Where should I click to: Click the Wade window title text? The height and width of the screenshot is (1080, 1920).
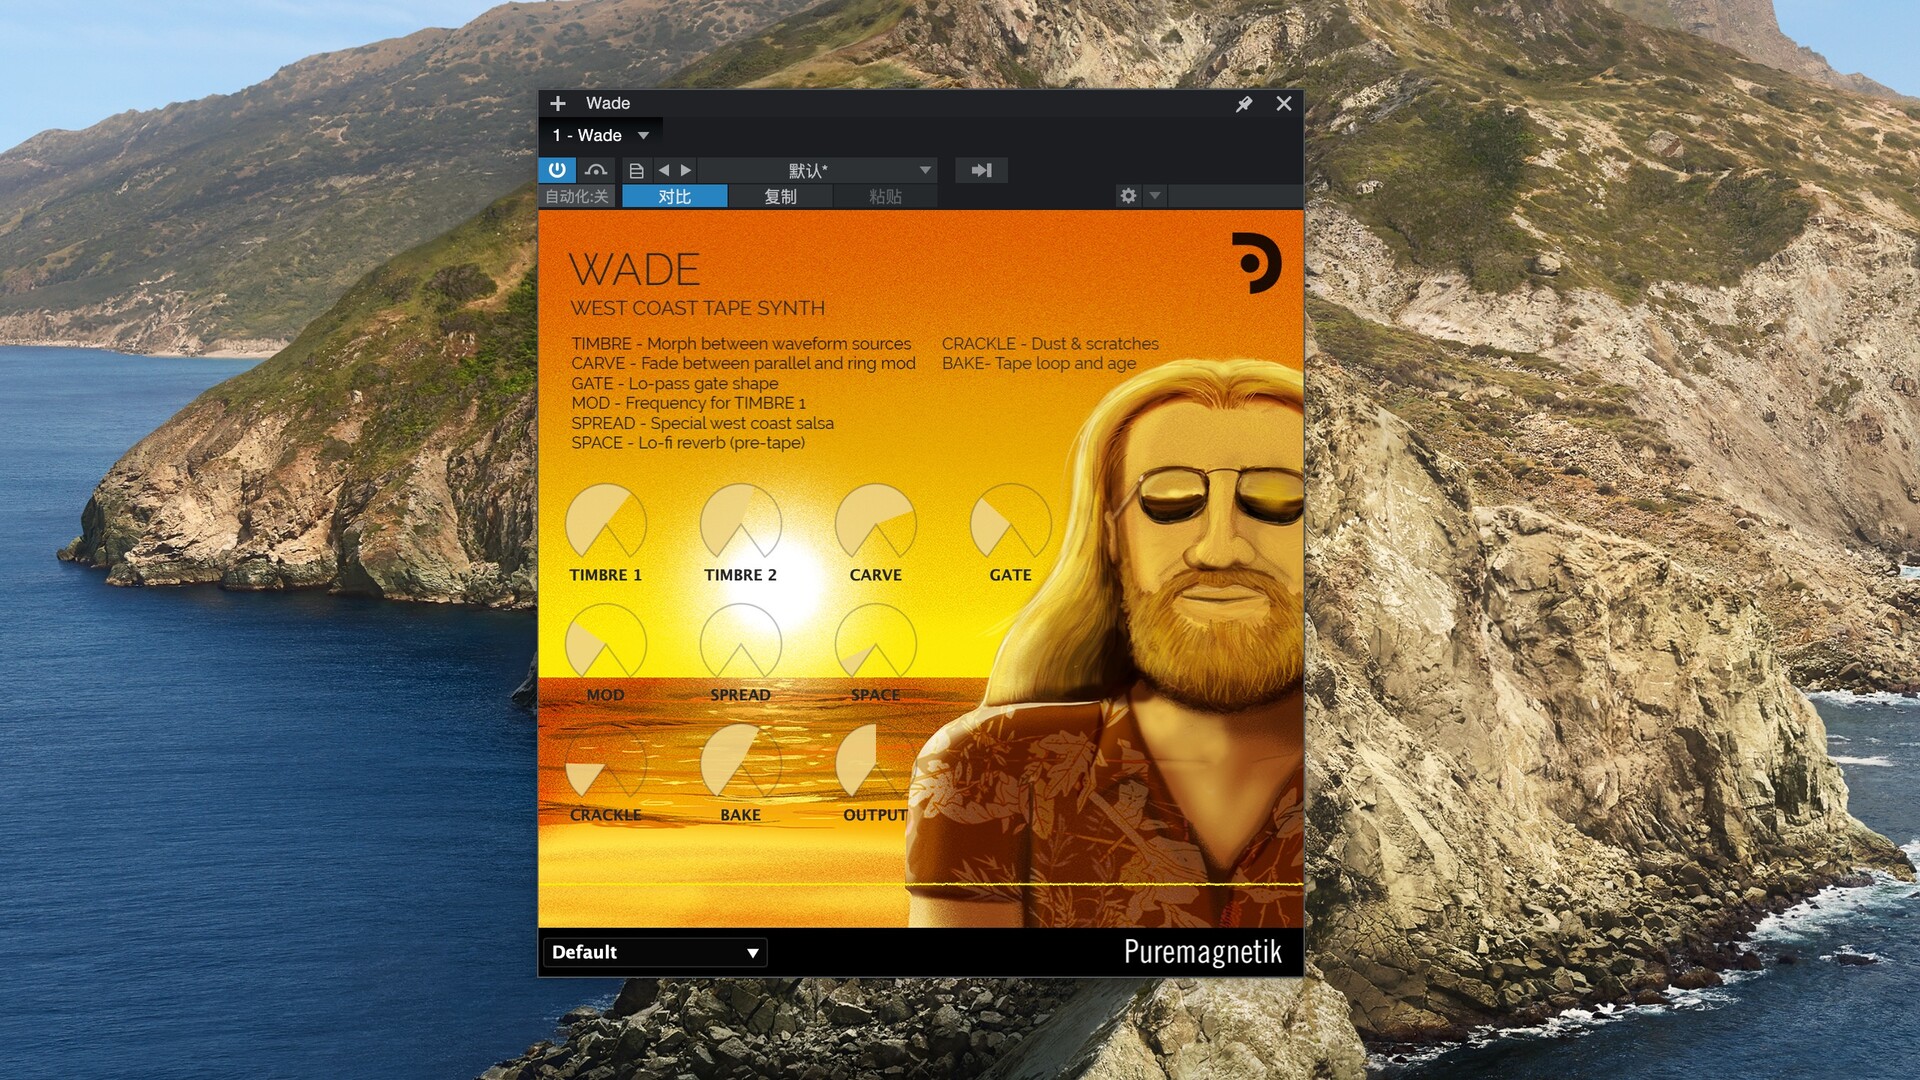[608, 103]
